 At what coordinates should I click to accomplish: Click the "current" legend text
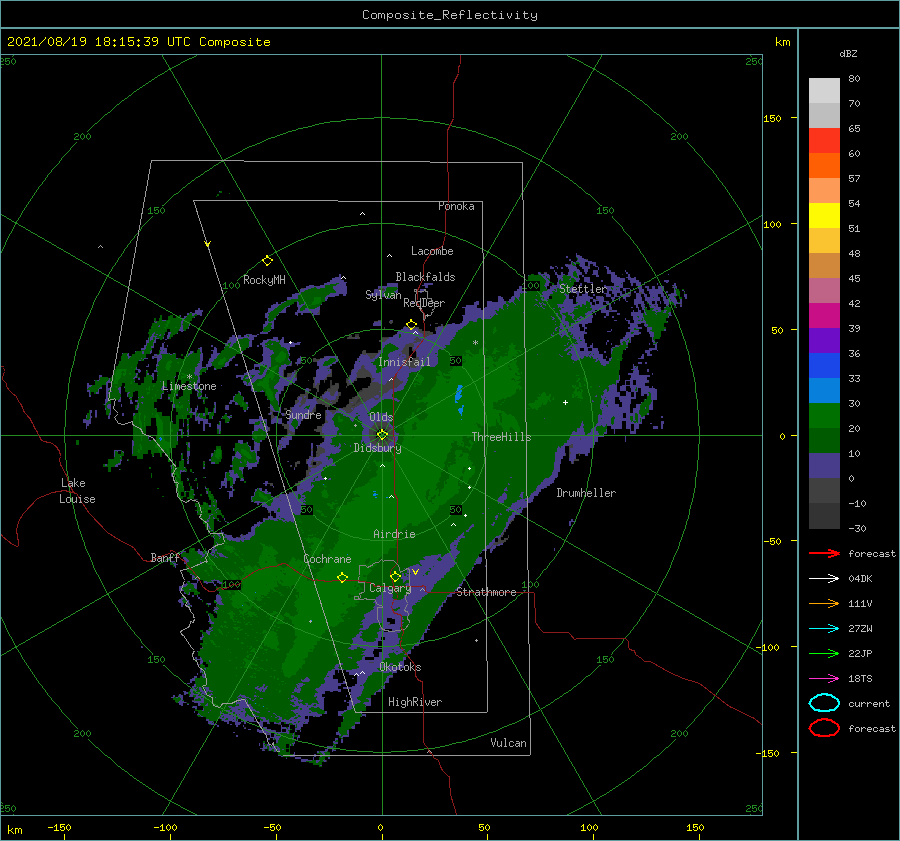pyautogui.click(x=869, y=703)
